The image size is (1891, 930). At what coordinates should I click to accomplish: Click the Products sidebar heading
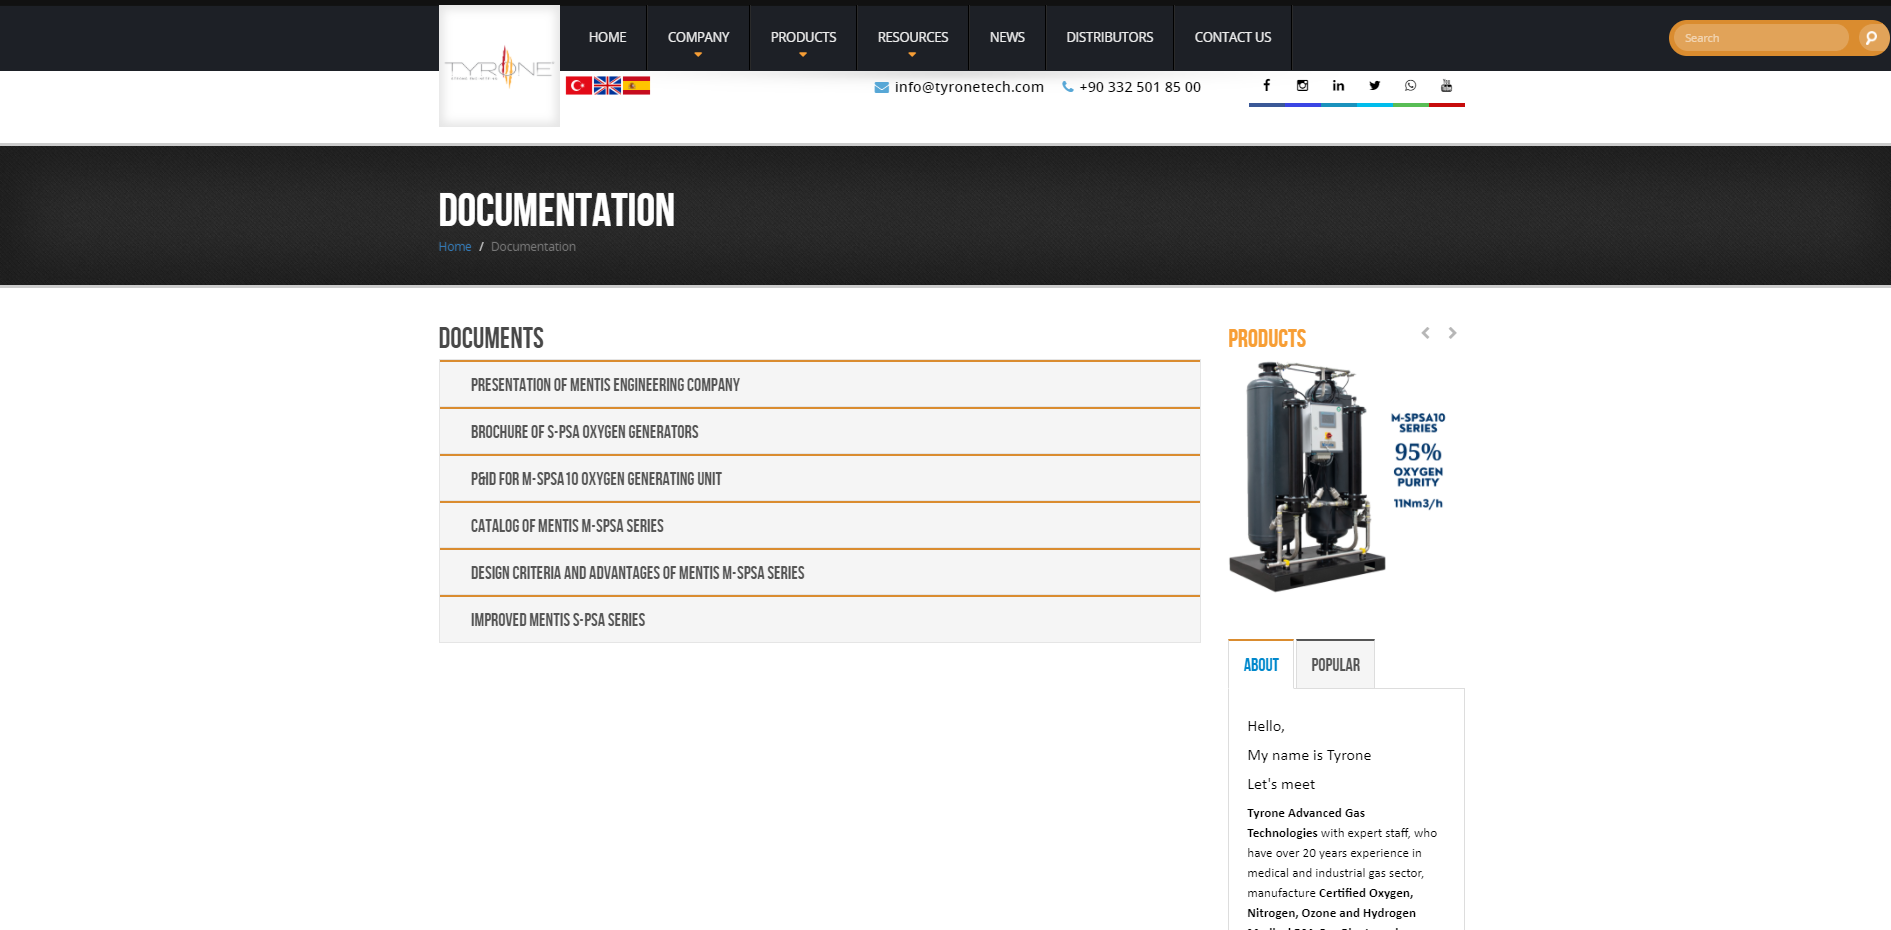tap(1267, 339)
